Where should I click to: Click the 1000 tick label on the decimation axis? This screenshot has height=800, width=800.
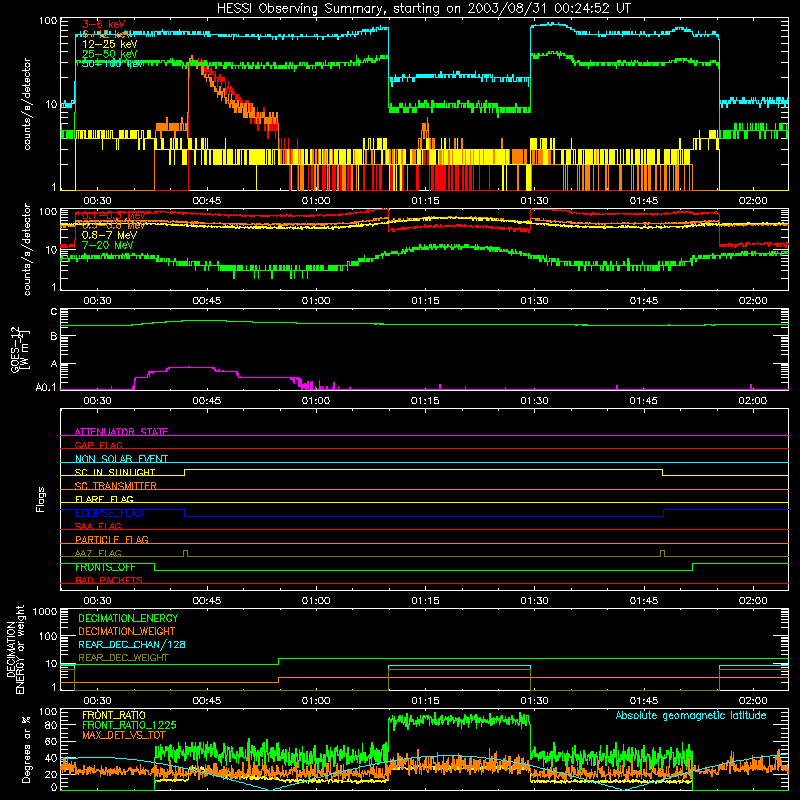pos(45,611)
